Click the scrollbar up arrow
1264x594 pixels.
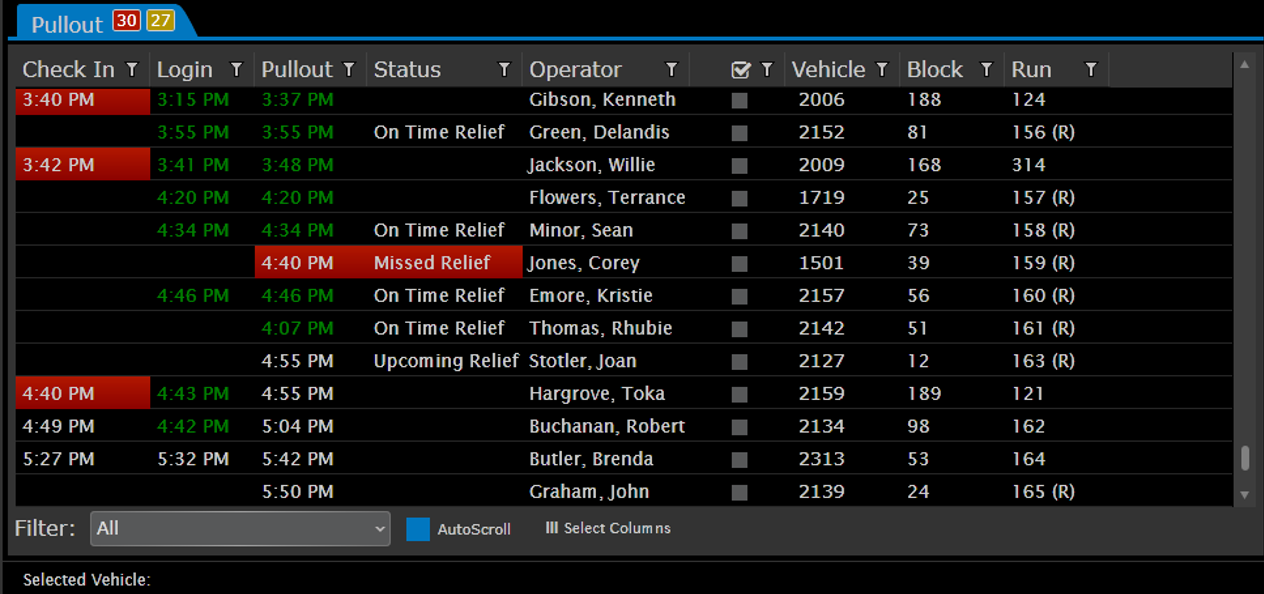pos(1245,64)
